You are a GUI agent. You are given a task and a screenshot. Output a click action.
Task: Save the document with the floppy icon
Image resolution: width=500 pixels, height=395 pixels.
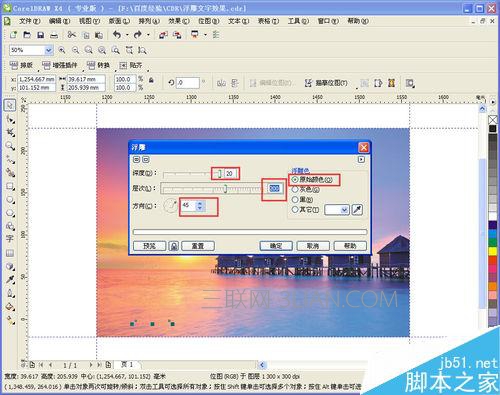click(41, 35)
